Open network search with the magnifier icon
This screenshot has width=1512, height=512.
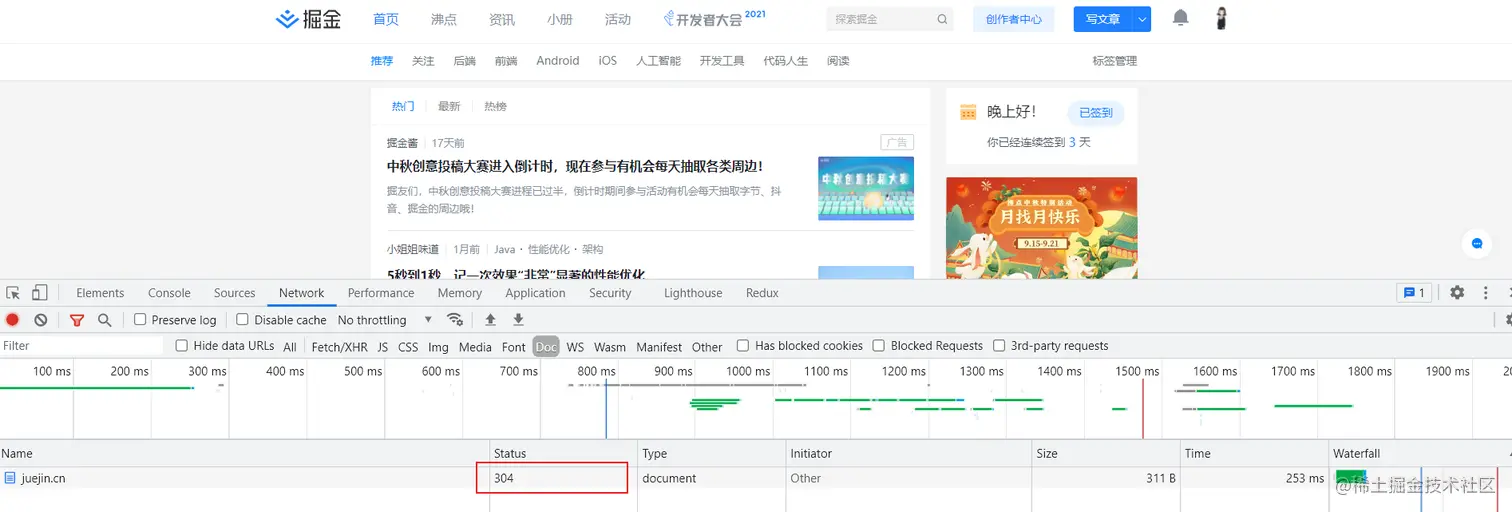pyautogui.click(x=104, y=320)
